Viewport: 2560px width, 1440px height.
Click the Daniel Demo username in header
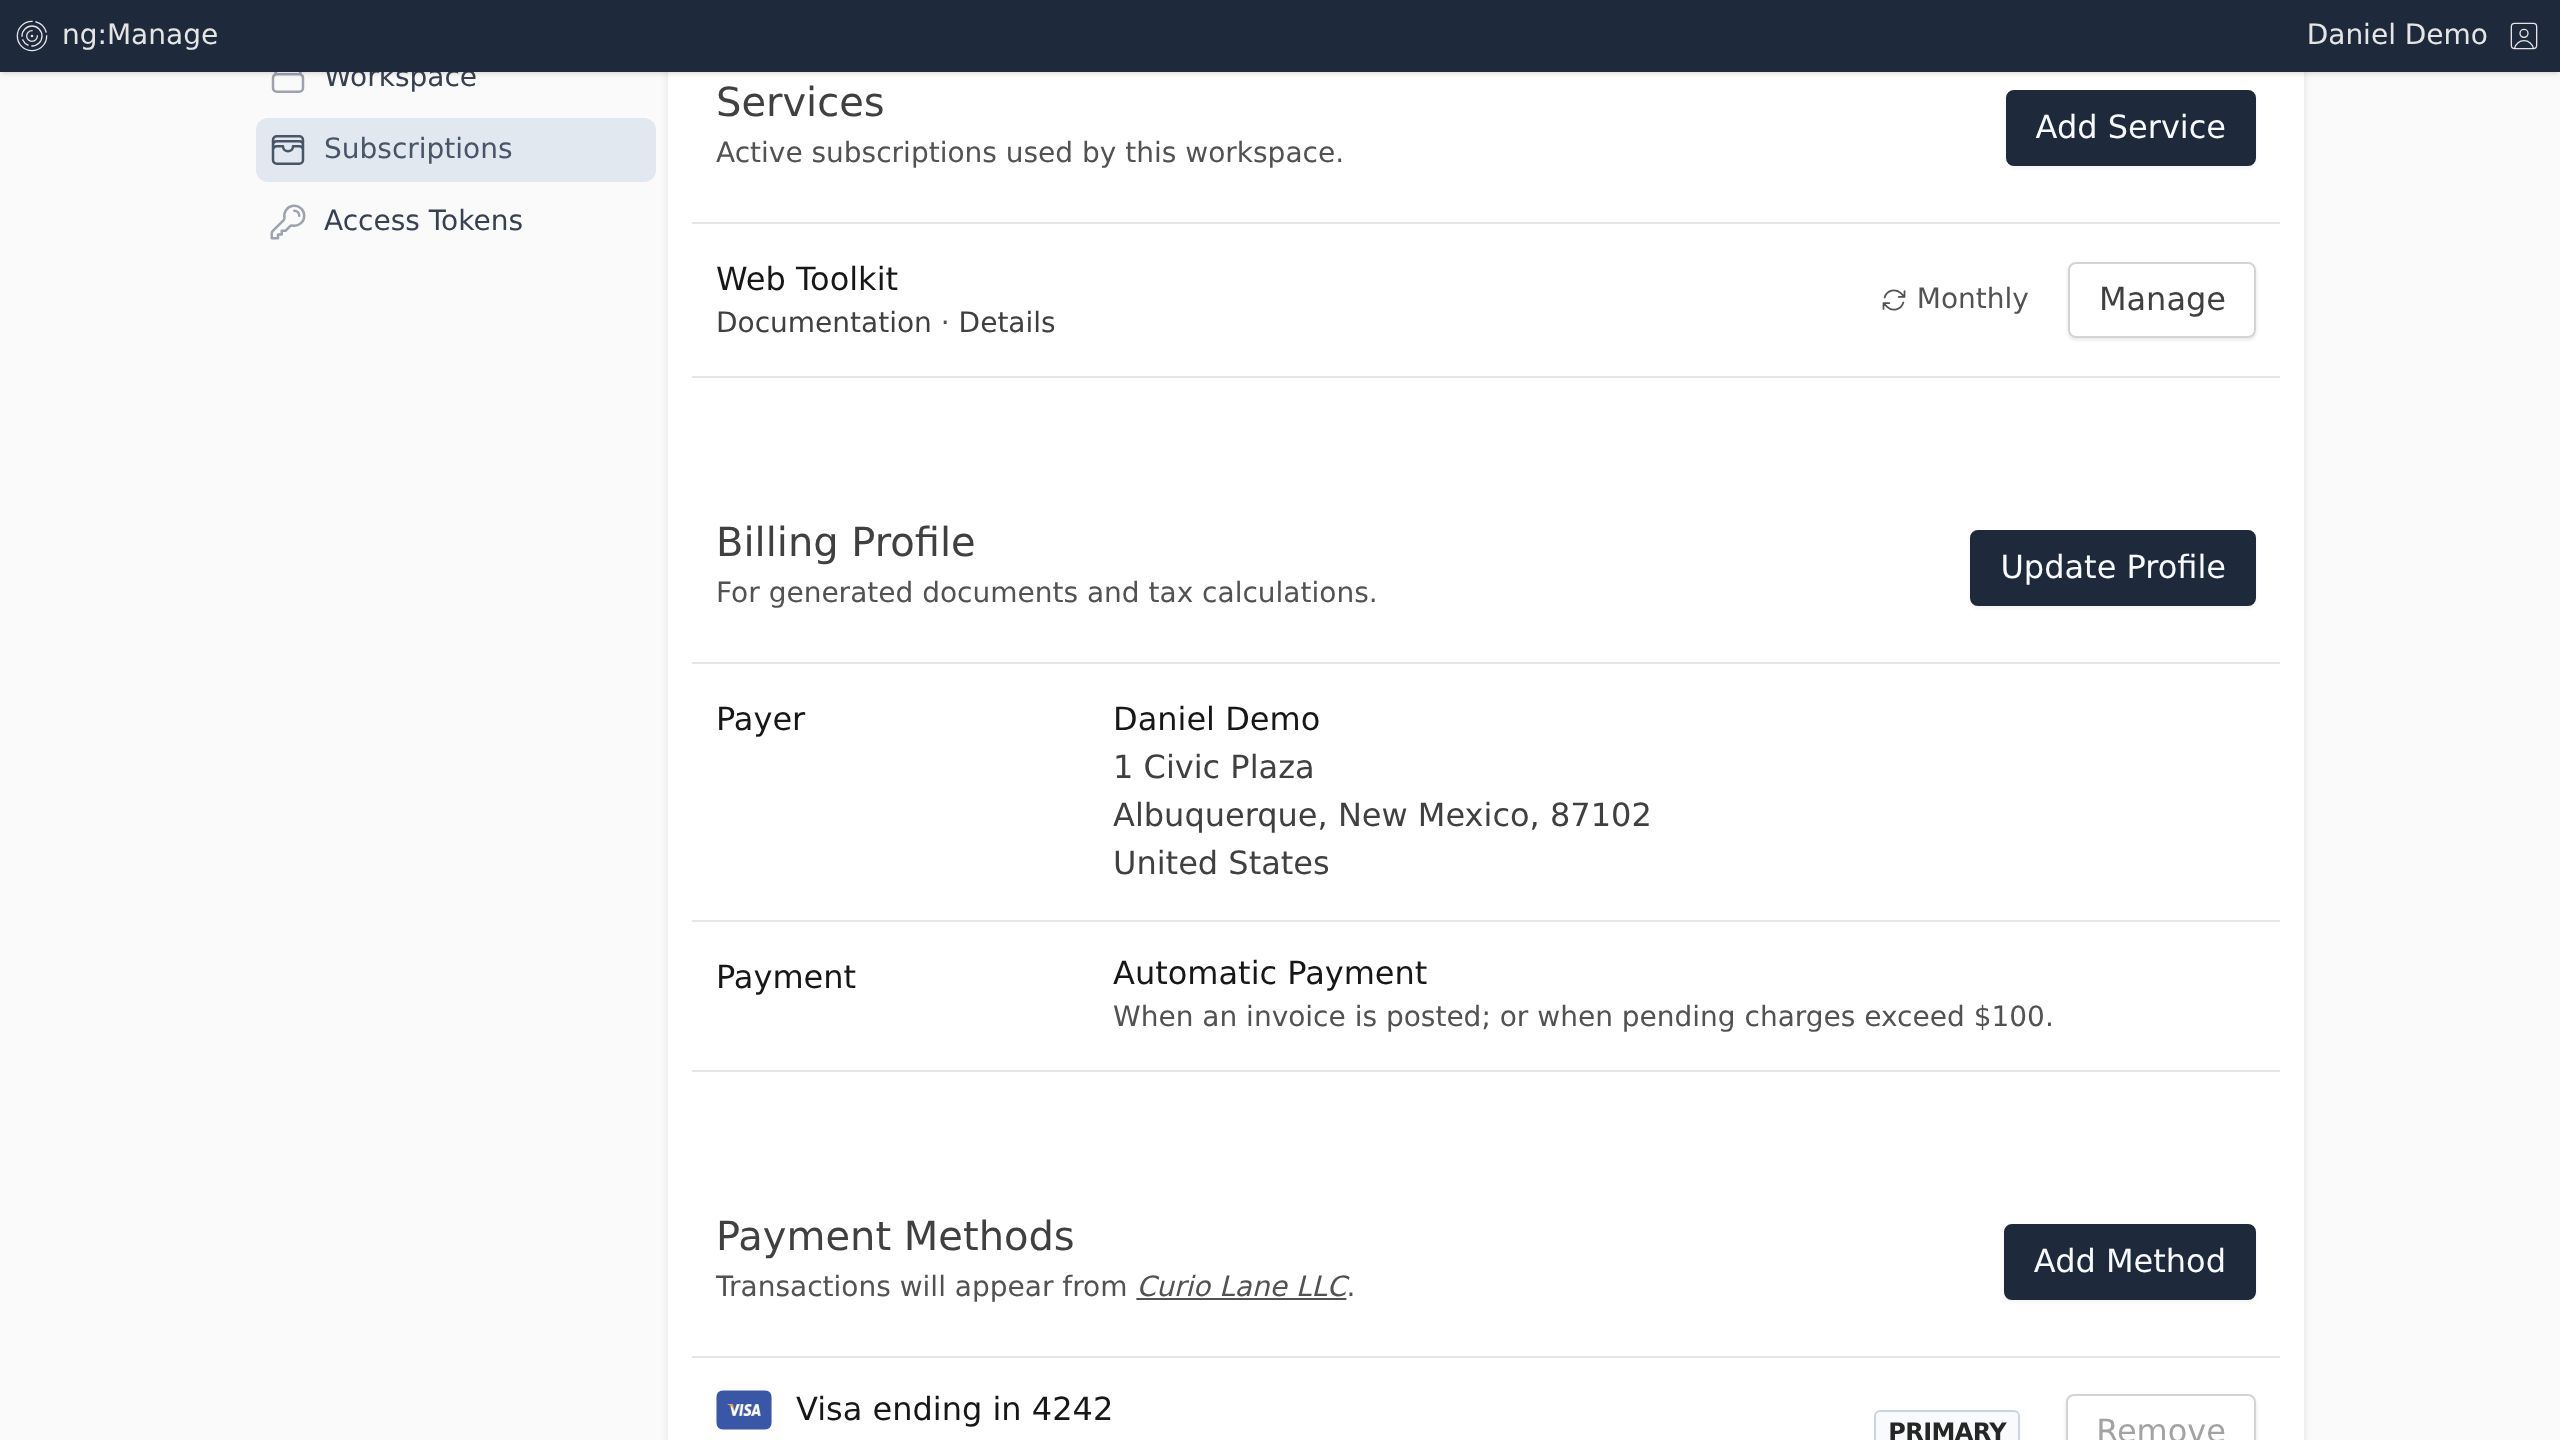[x=2396, y=35]
